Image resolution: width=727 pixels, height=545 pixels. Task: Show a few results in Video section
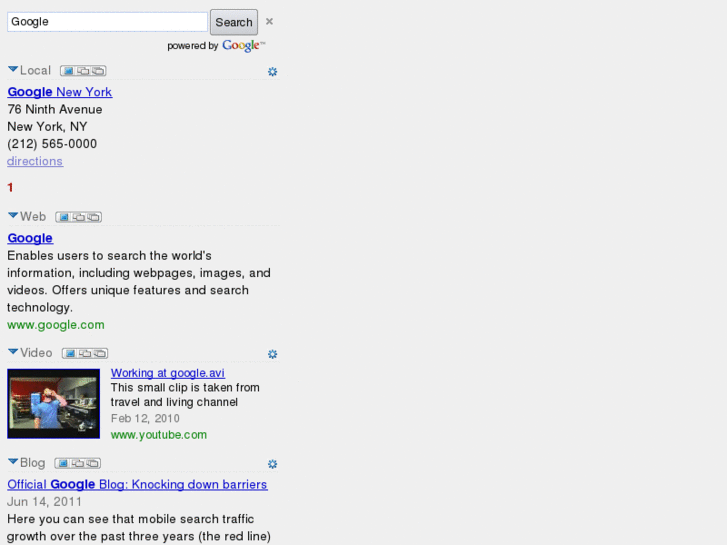[x=85, y=353]
